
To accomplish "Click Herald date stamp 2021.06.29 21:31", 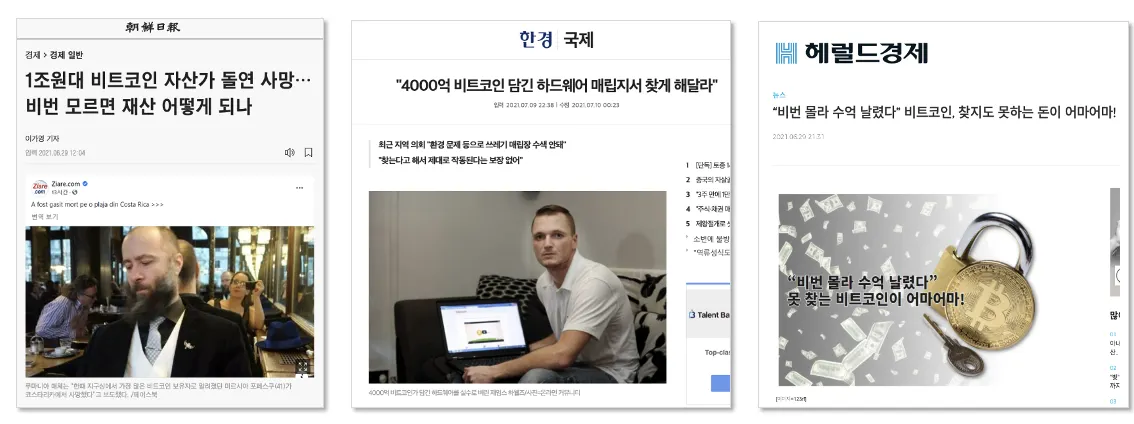I will (x=798, y=136).
